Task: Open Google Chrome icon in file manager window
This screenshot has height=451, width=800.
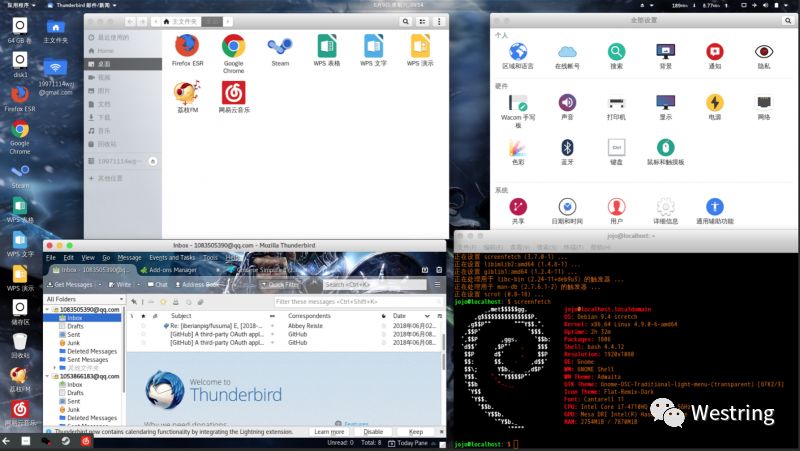Action: [x=233, y=53]
